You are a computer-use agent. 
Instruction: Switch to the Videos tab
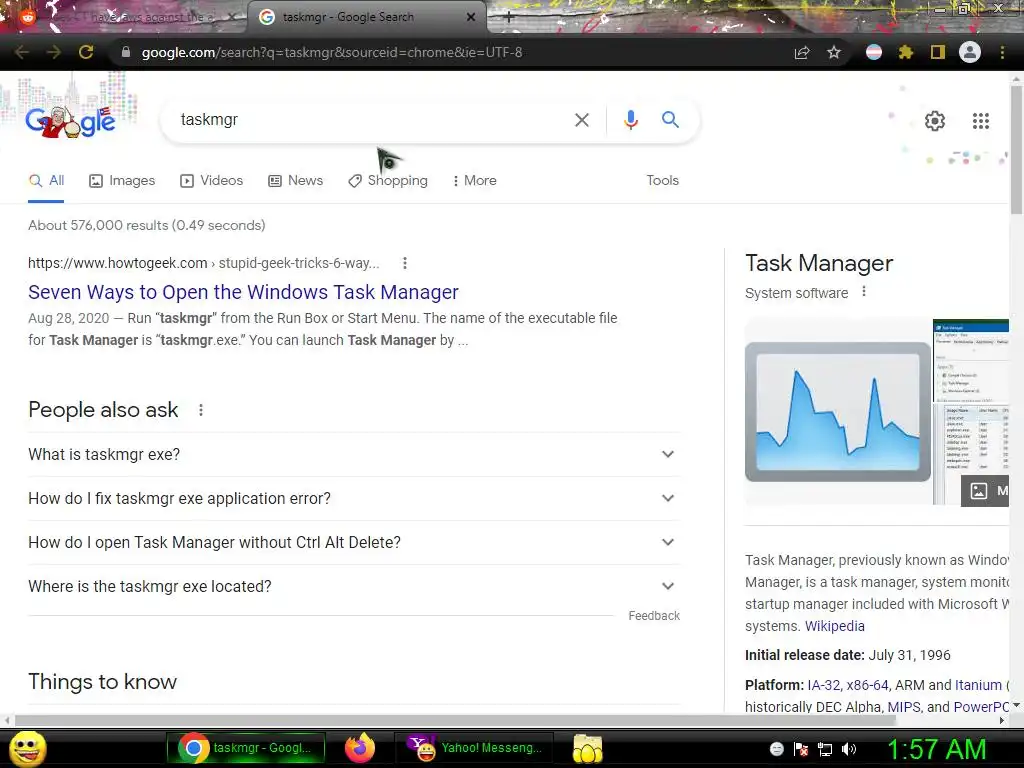click(x=212, y=180)
